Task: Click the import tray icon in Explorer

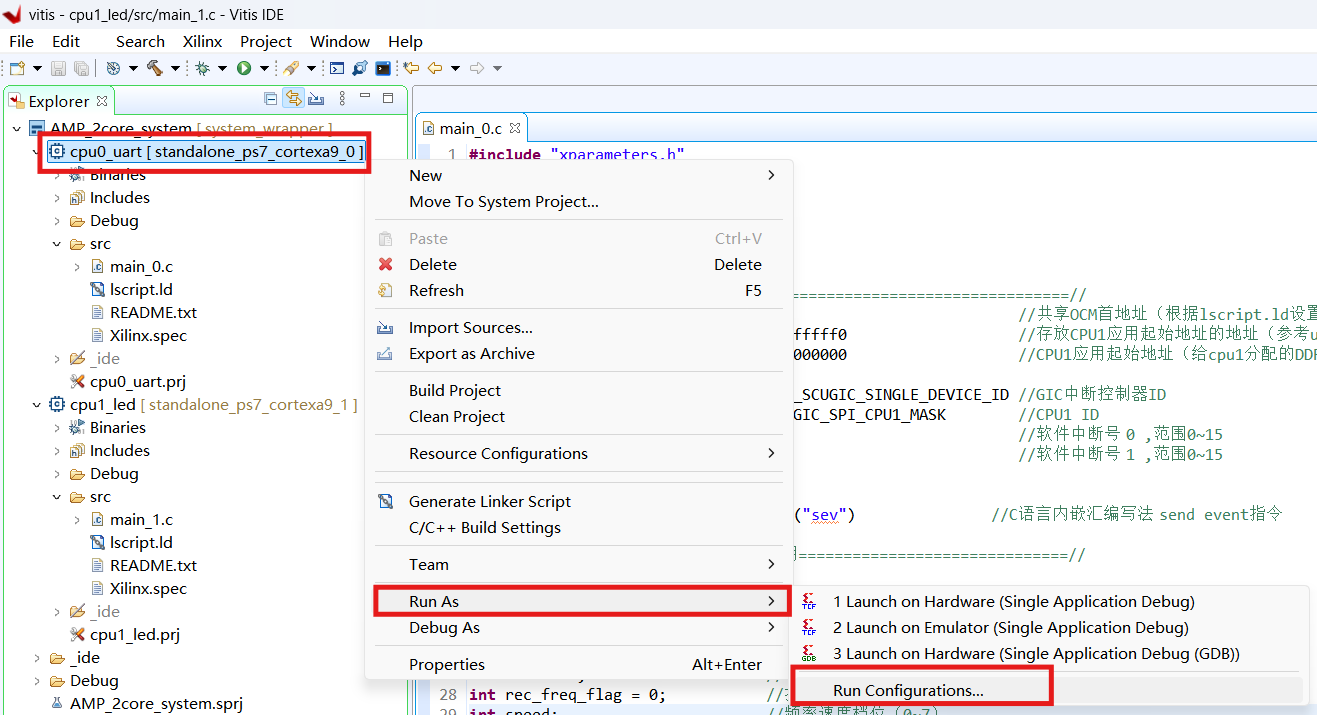Action: pyautogui.click(x=316, y=99)
